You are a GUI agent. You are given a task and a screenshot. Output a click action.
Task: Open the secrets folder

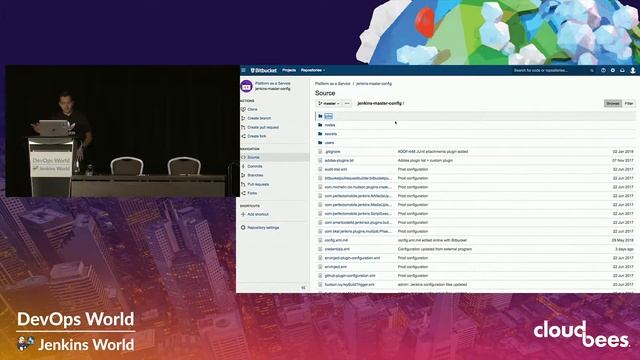pos(331,134)
